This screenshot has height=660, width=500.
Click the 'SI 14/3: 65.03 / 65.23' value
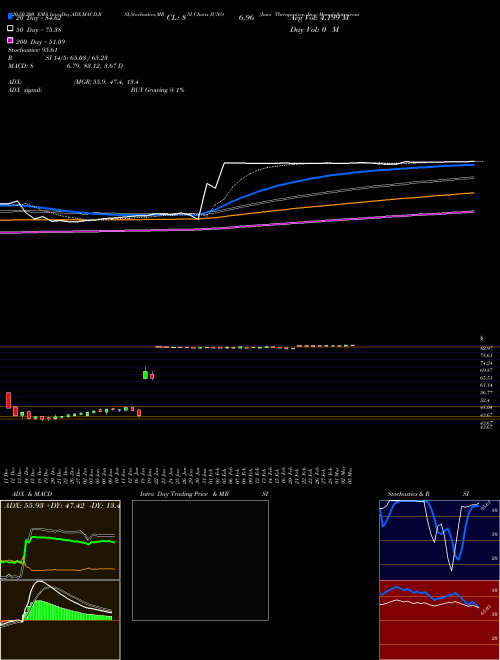76,58
